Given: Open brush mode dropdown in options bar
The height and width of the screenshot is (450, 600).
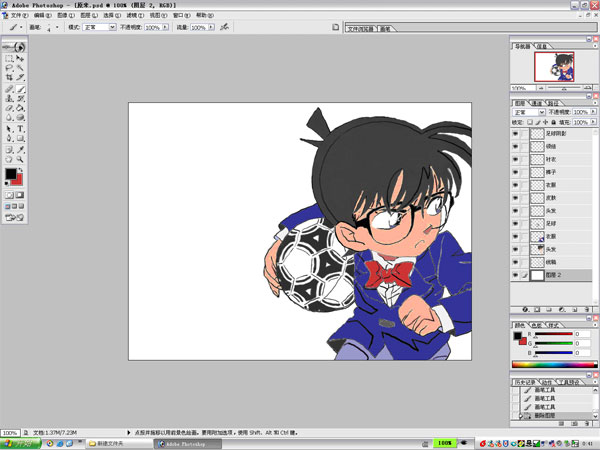Looking at the screenshot, I should (112, 27).
